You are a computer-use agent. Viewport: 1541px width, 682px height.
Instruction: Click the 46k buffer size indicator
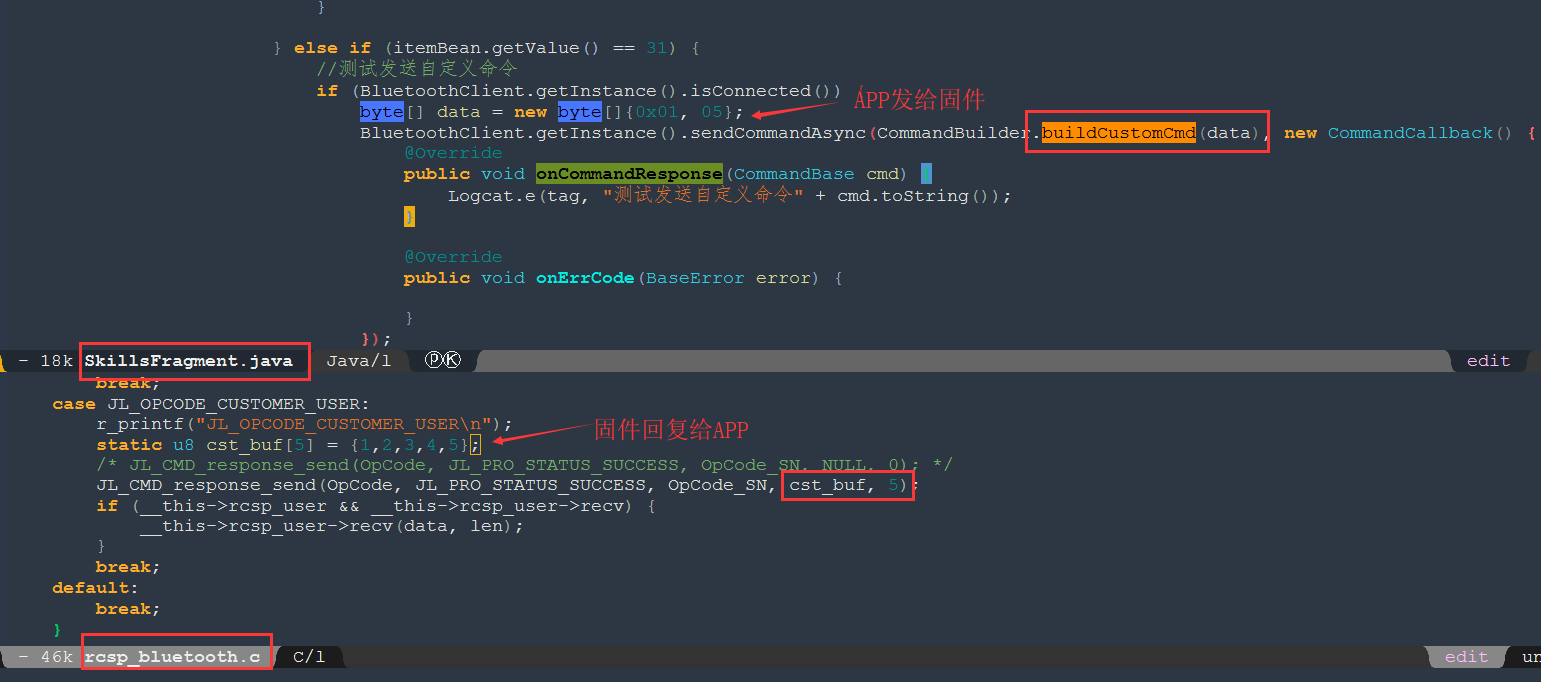click(56, 656)
